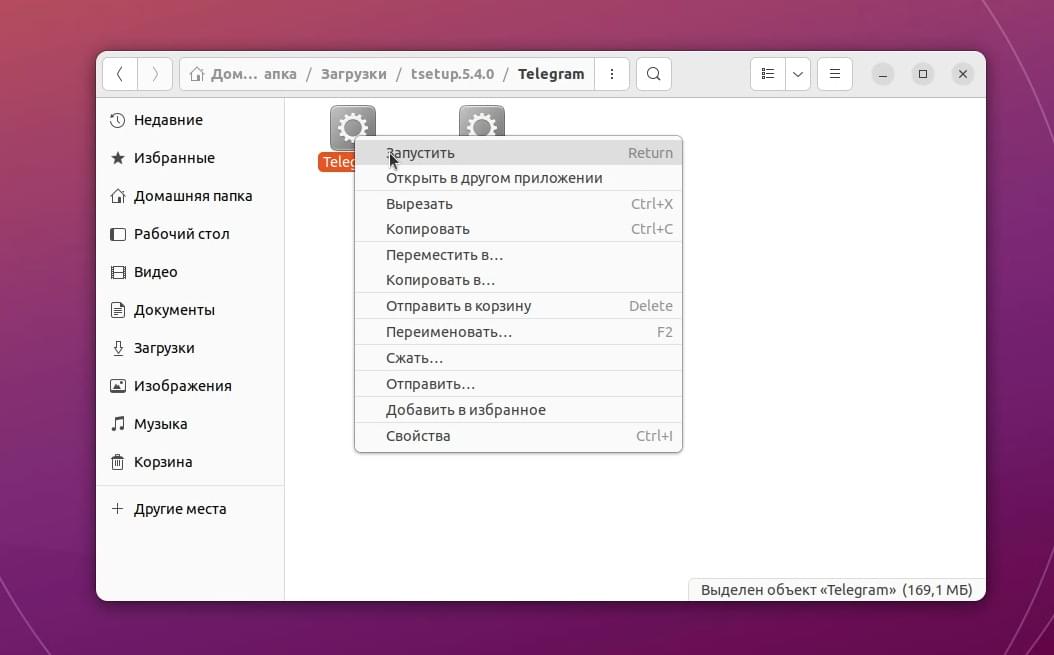Click the film icon beside Видео

[118, 272]
